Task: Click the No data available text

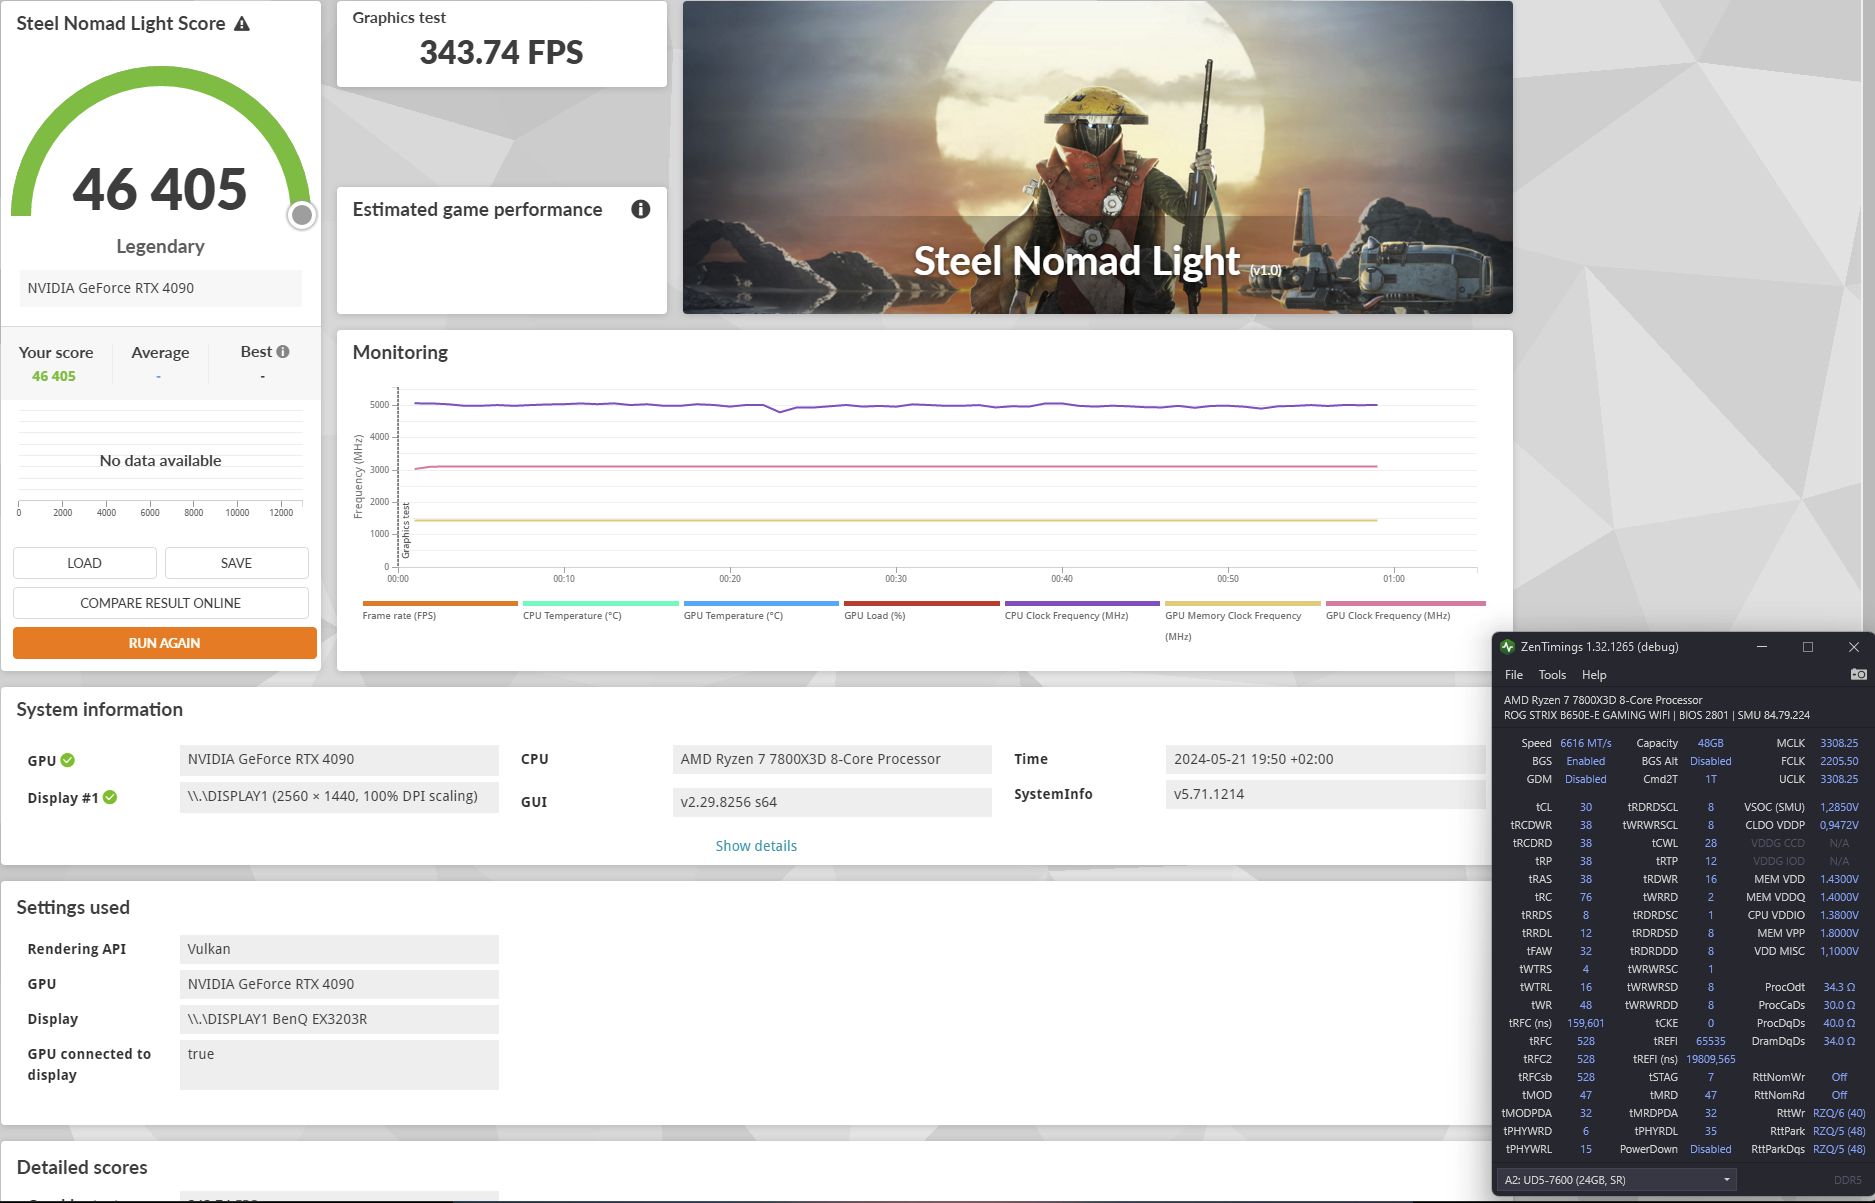Action: click(x=160, y=460)
